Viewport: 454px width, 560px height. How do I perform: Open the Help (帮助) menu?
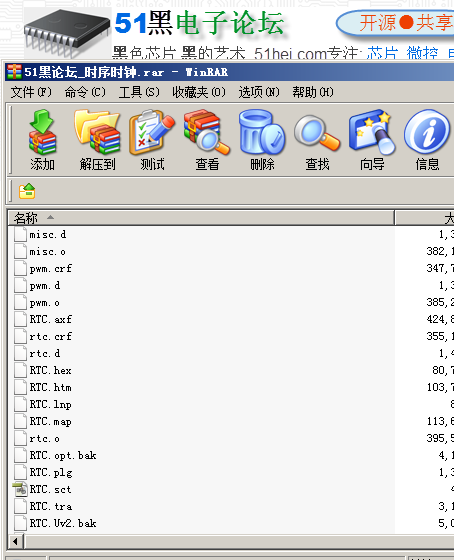[x=313, y=92]
